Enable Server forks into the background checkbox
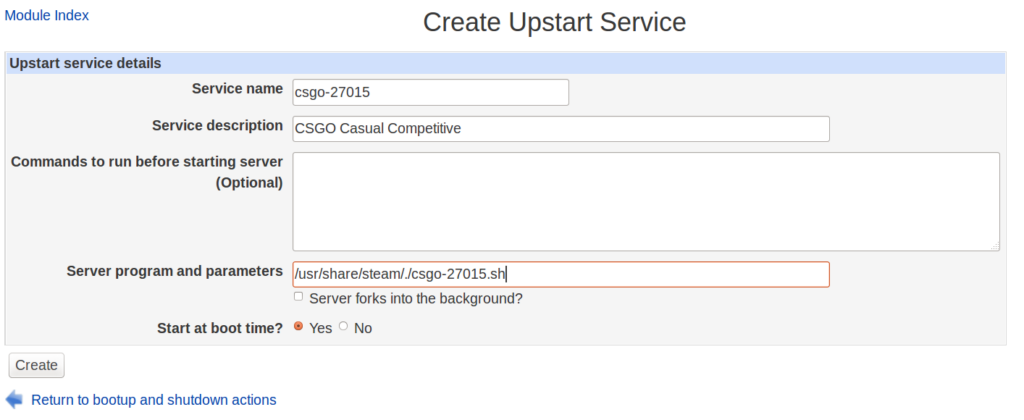 tap(298, 297)
